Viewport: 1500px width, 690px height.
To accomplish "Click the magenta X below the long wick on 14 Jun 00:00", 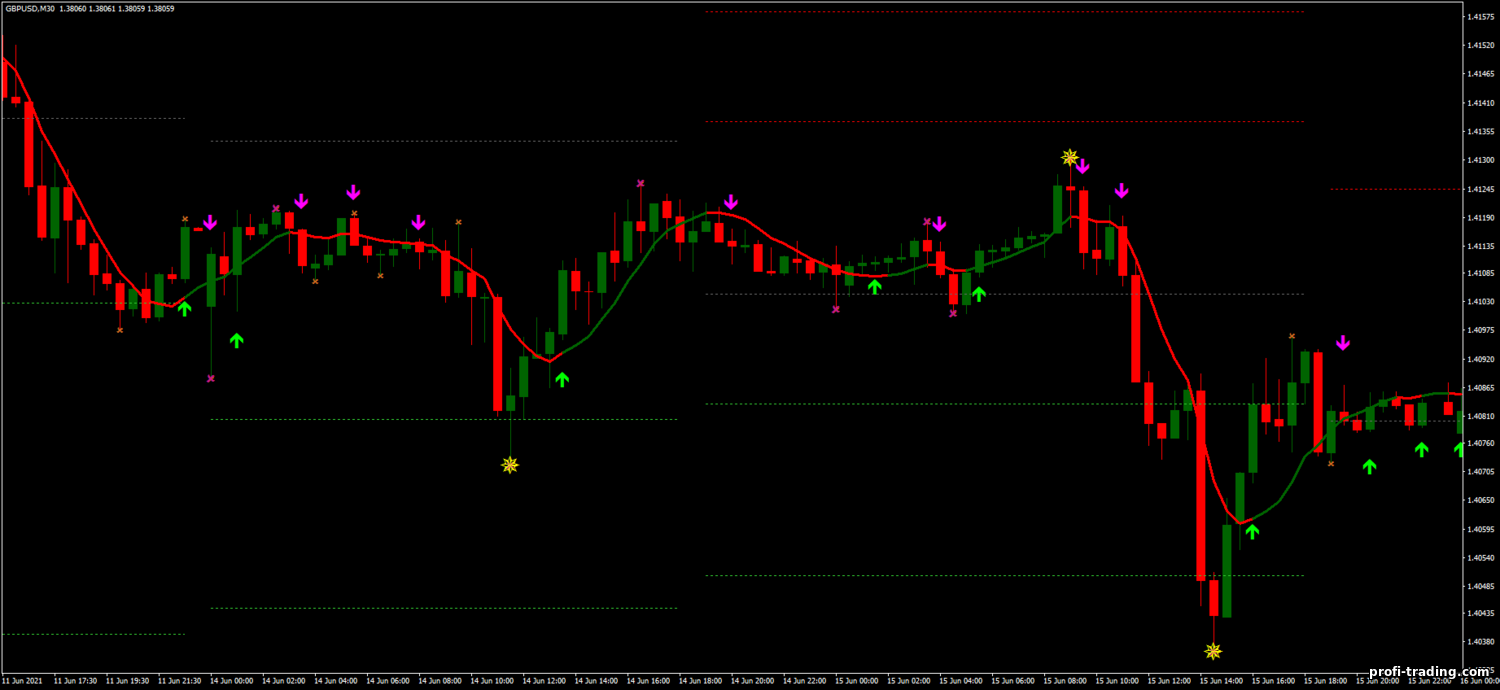I will click(211, 379).
